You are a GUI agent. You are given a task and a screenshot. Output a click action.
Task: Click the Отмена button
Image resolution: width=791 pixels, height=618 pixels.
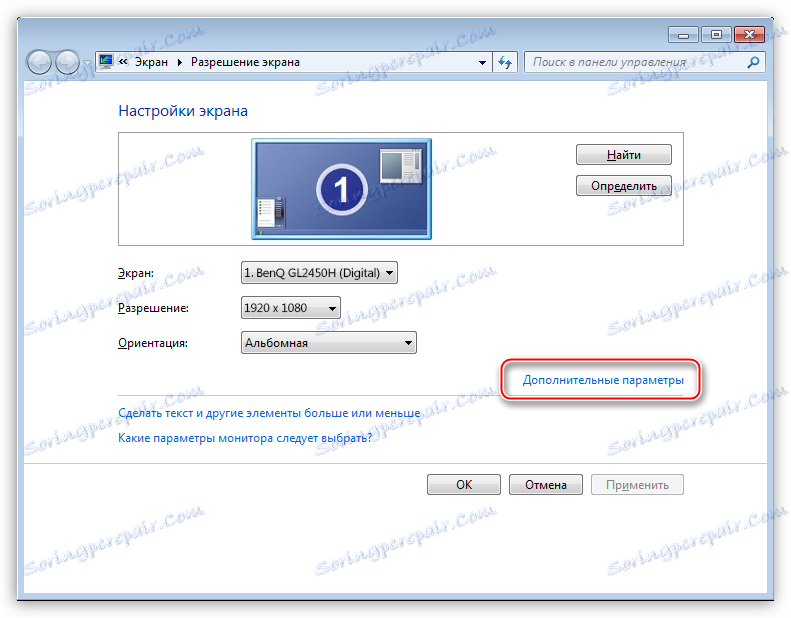545,485
